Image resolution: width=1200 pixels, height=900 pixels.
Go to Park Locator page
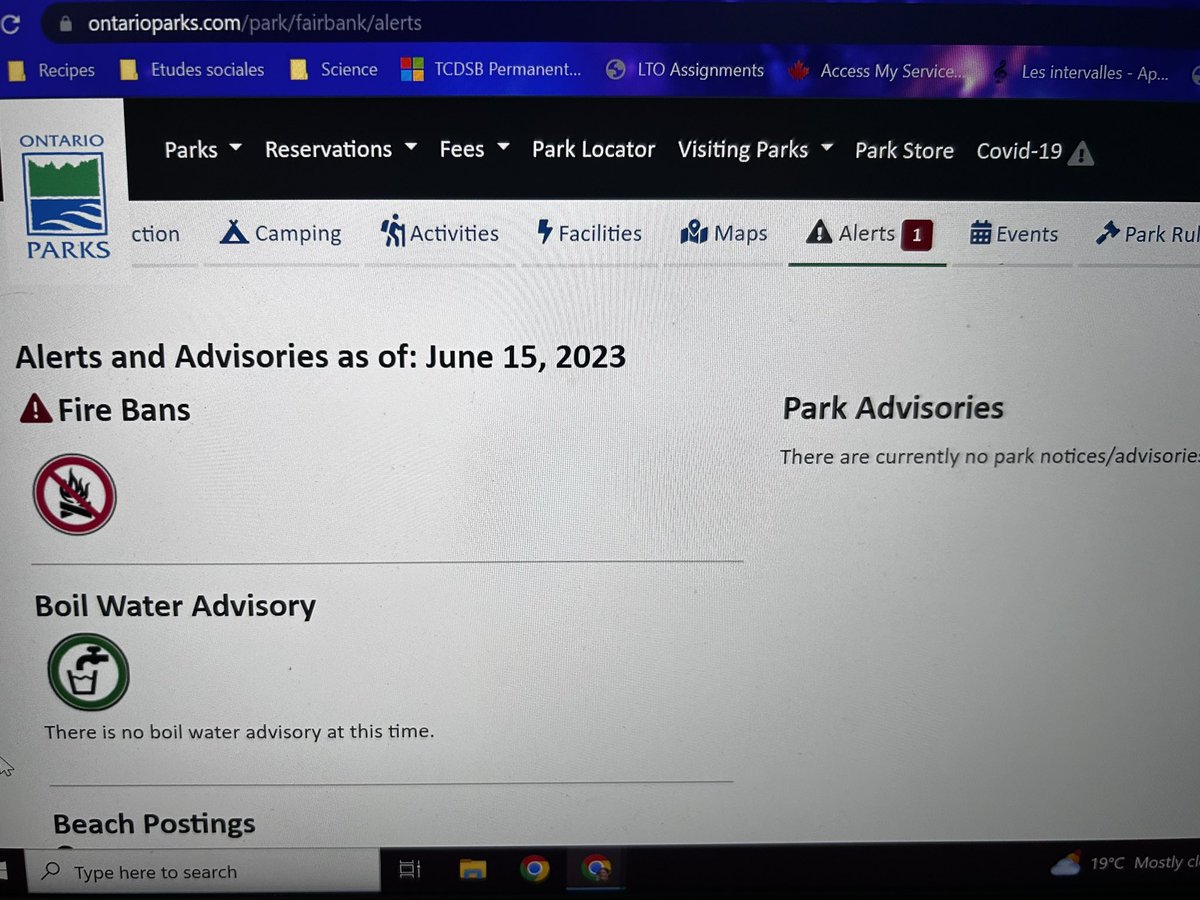[593, 149]
